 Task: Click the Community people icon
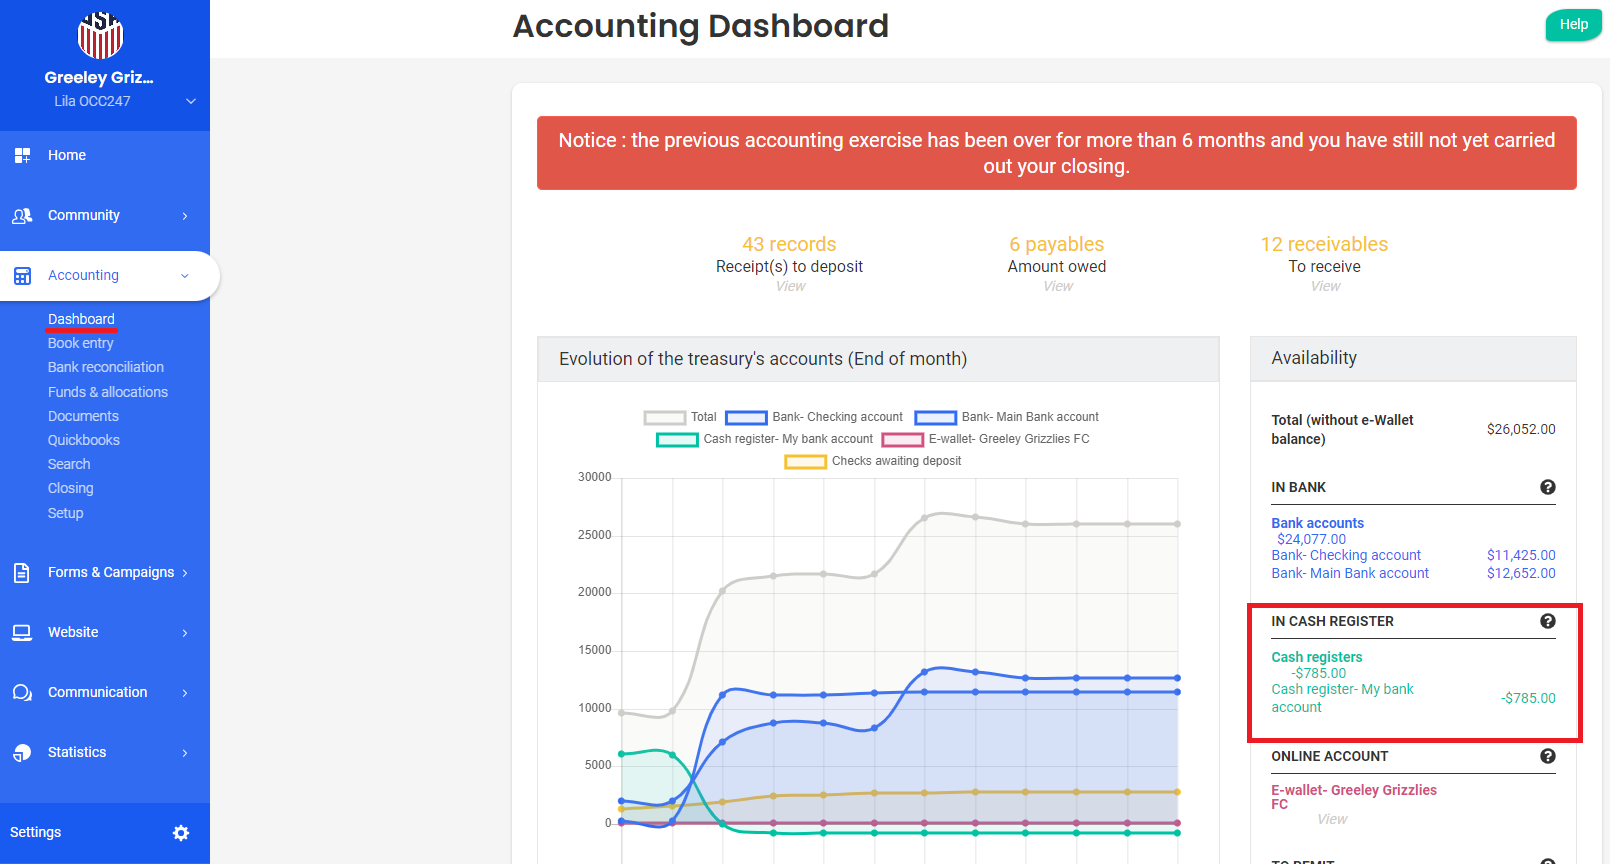[22, 216]
